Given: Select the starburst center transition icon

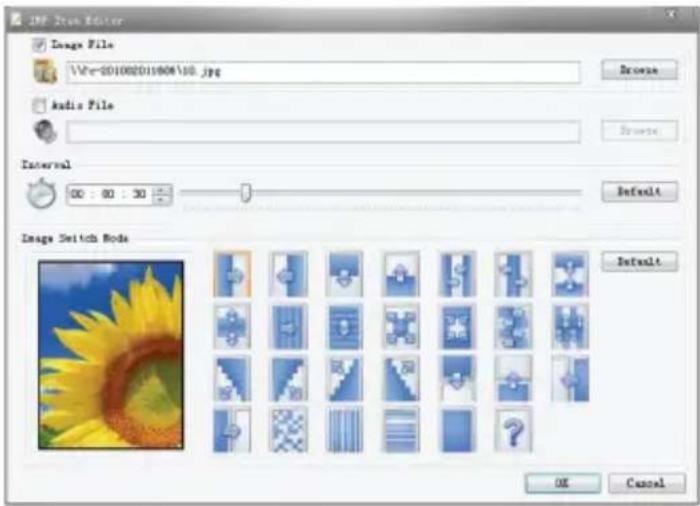Looking at the screenshot, I should 457,326.
